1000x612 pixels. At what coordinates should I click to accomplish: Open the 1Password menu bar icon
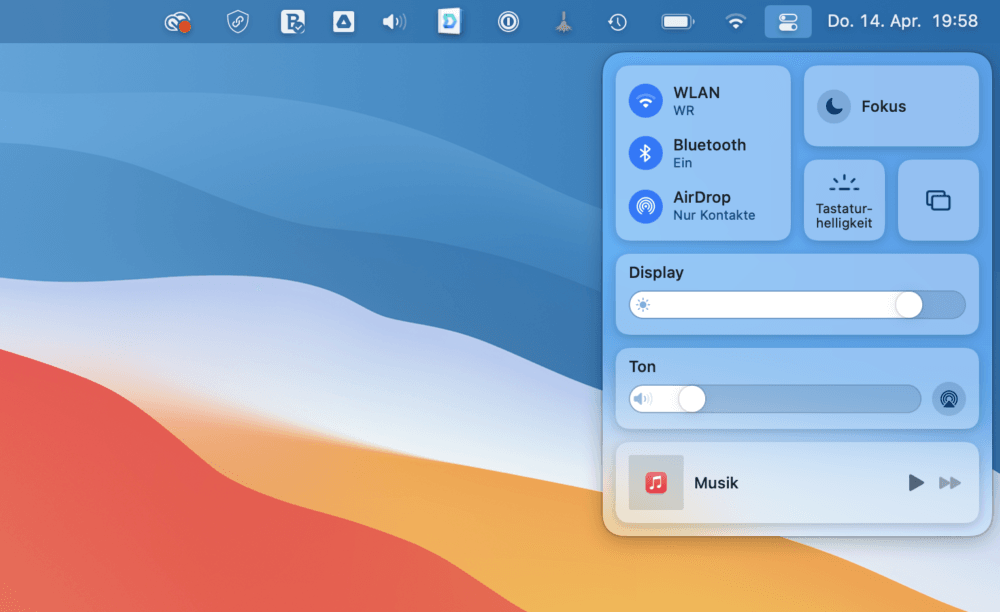click(508, 22)
